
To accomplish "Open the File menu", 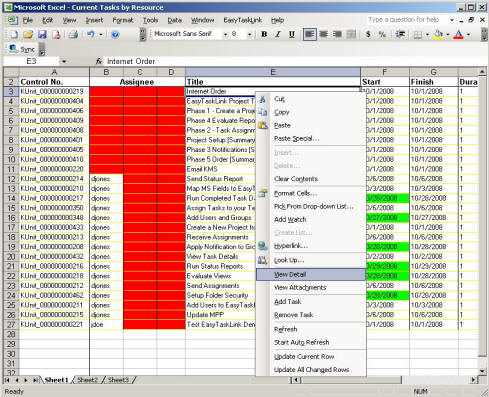I will 28,20.
